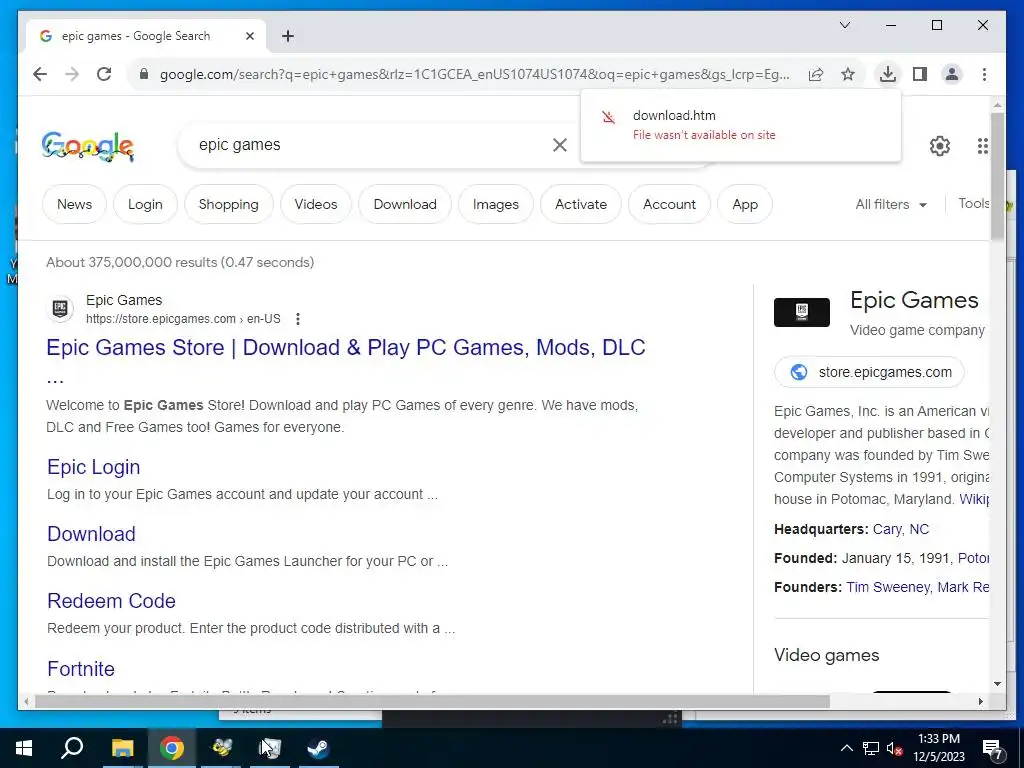Click the vertical scrollbar up arrow
The width and height of the screenshot is (1024, 768).
tap(997, 104)
